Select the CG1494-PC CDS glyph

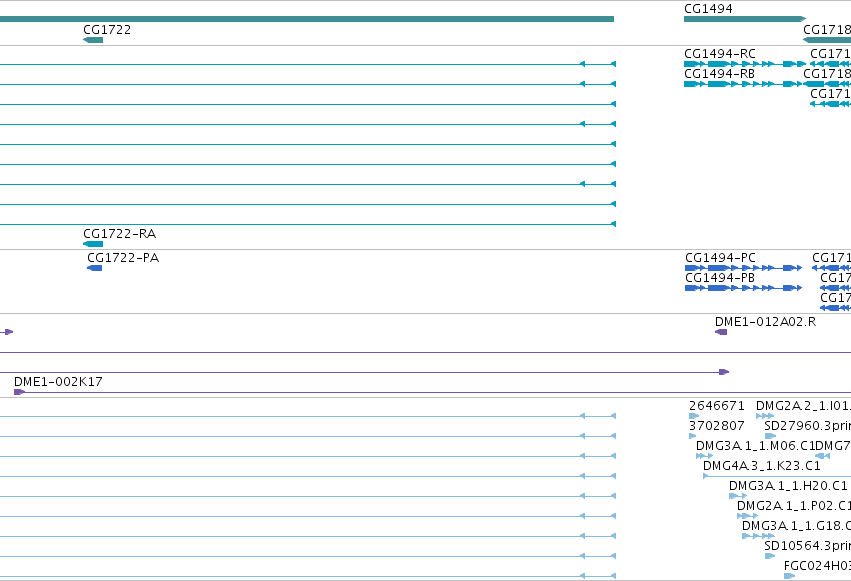pos(744,268)
